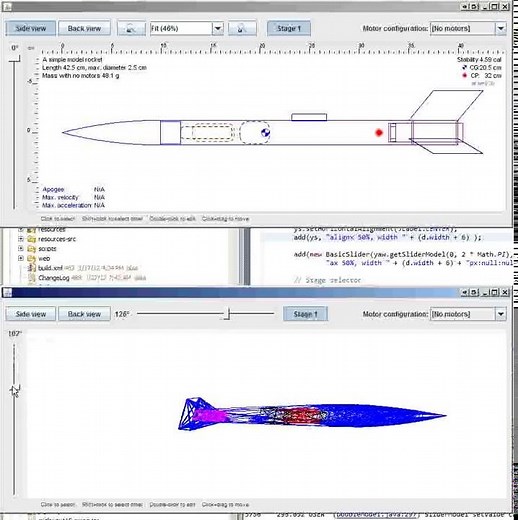This screenshot has height=520, width=518.
Task: Click the '// Stage selector' comment line
Action: click(327, 280)
